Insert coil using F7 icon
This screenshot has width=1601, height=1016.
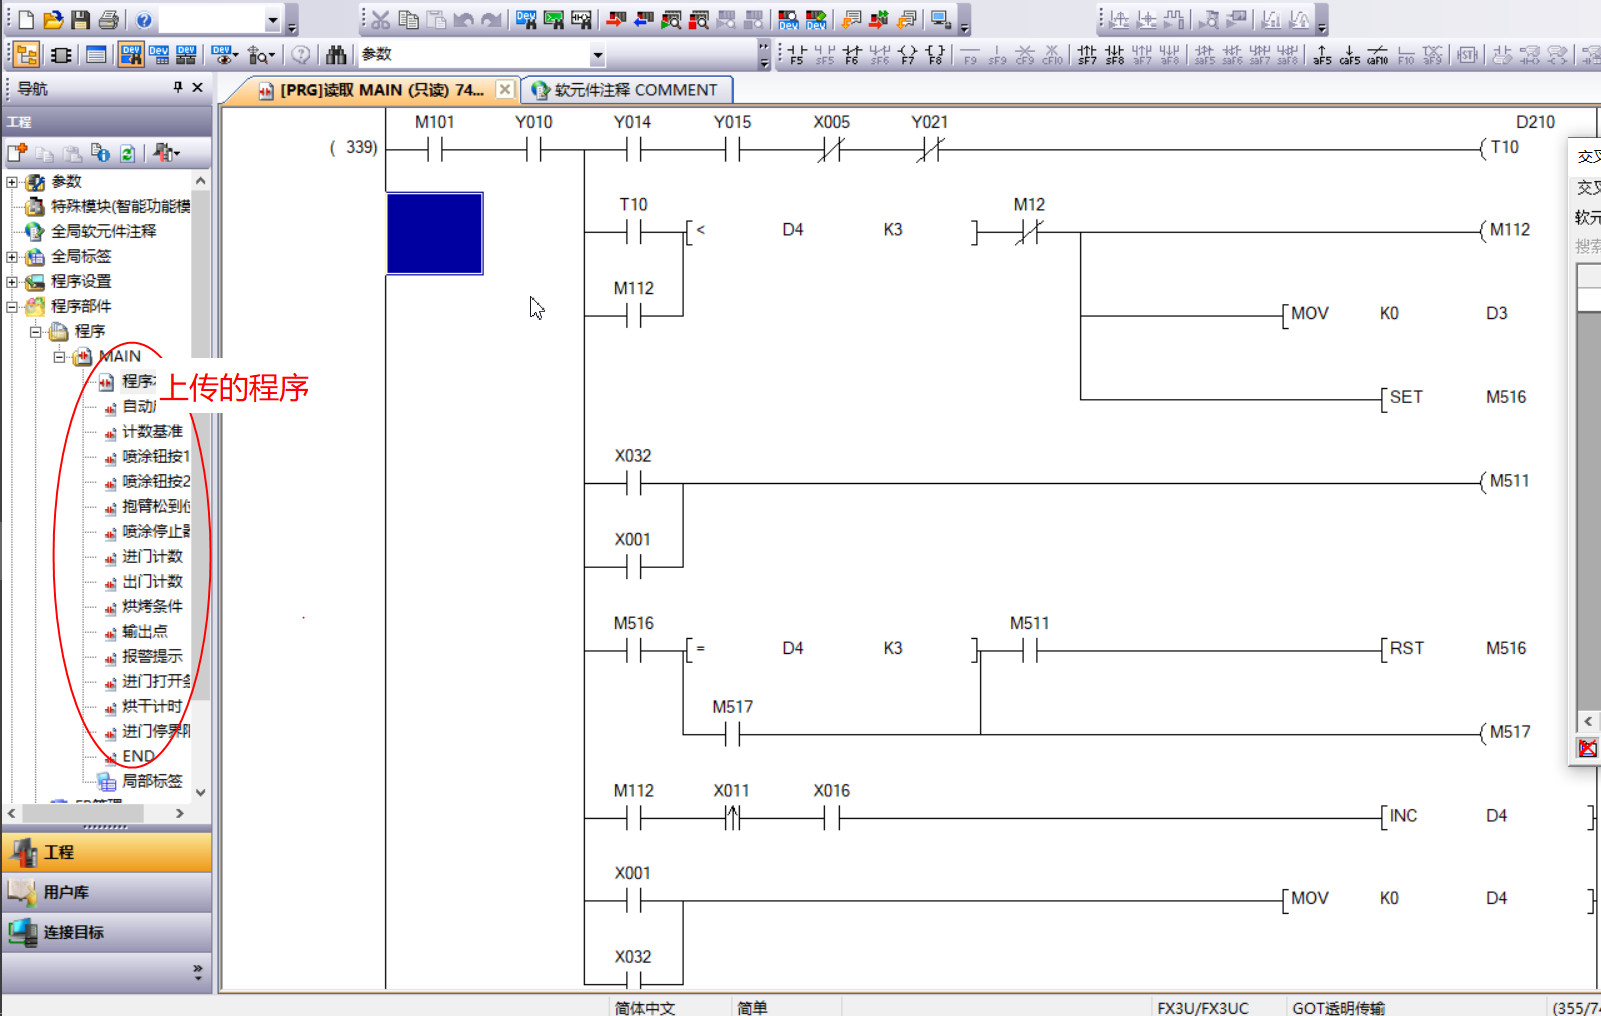(907, 55)
